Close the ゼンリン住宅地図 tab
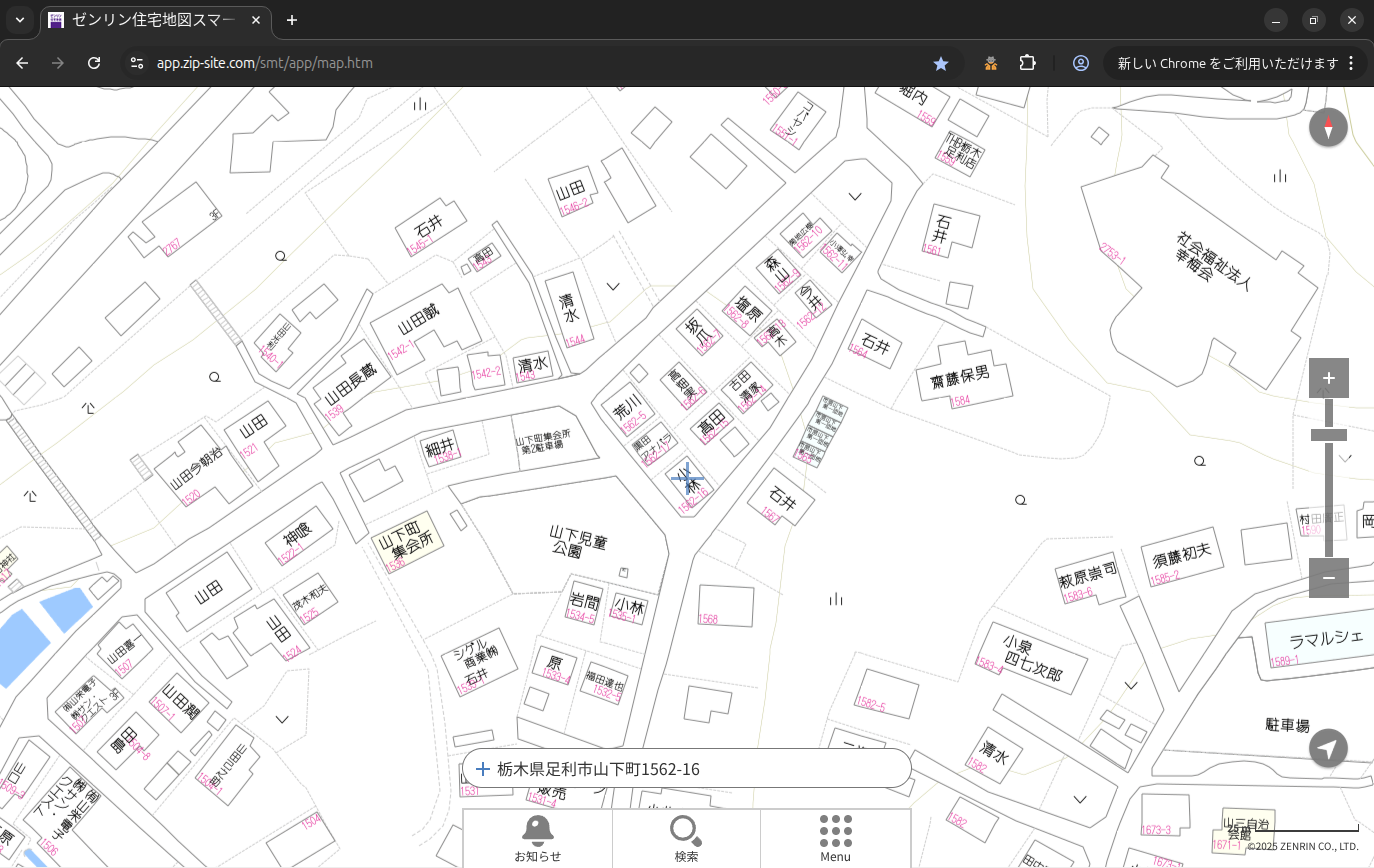The height and width of the screenshot is (868, 1374). point(255,20)
